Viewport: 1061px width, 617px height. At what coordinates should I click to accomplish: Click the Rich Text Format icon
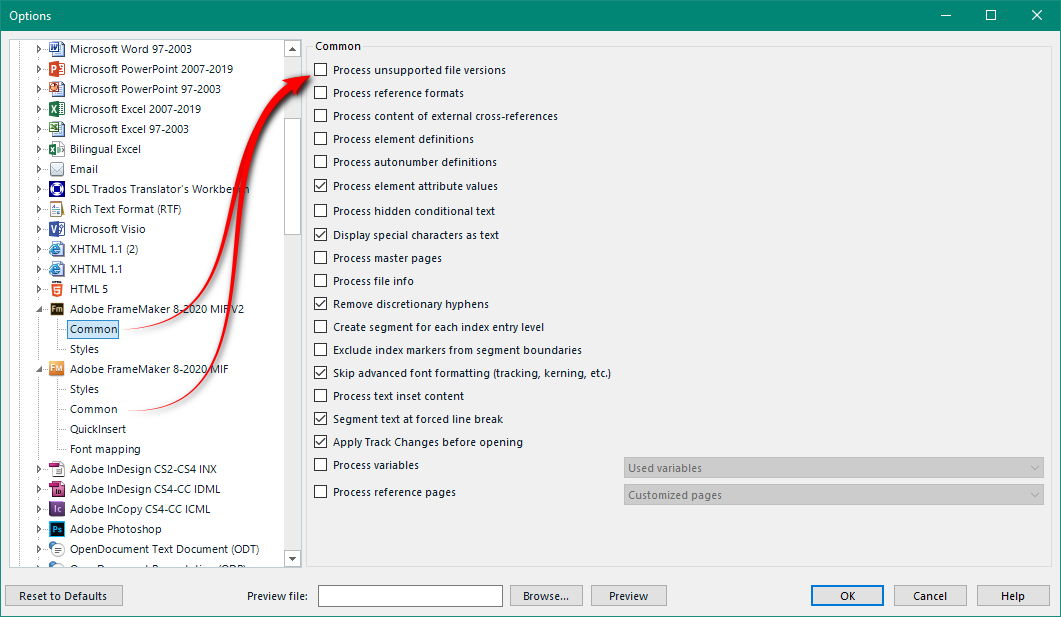pos(58,209)
